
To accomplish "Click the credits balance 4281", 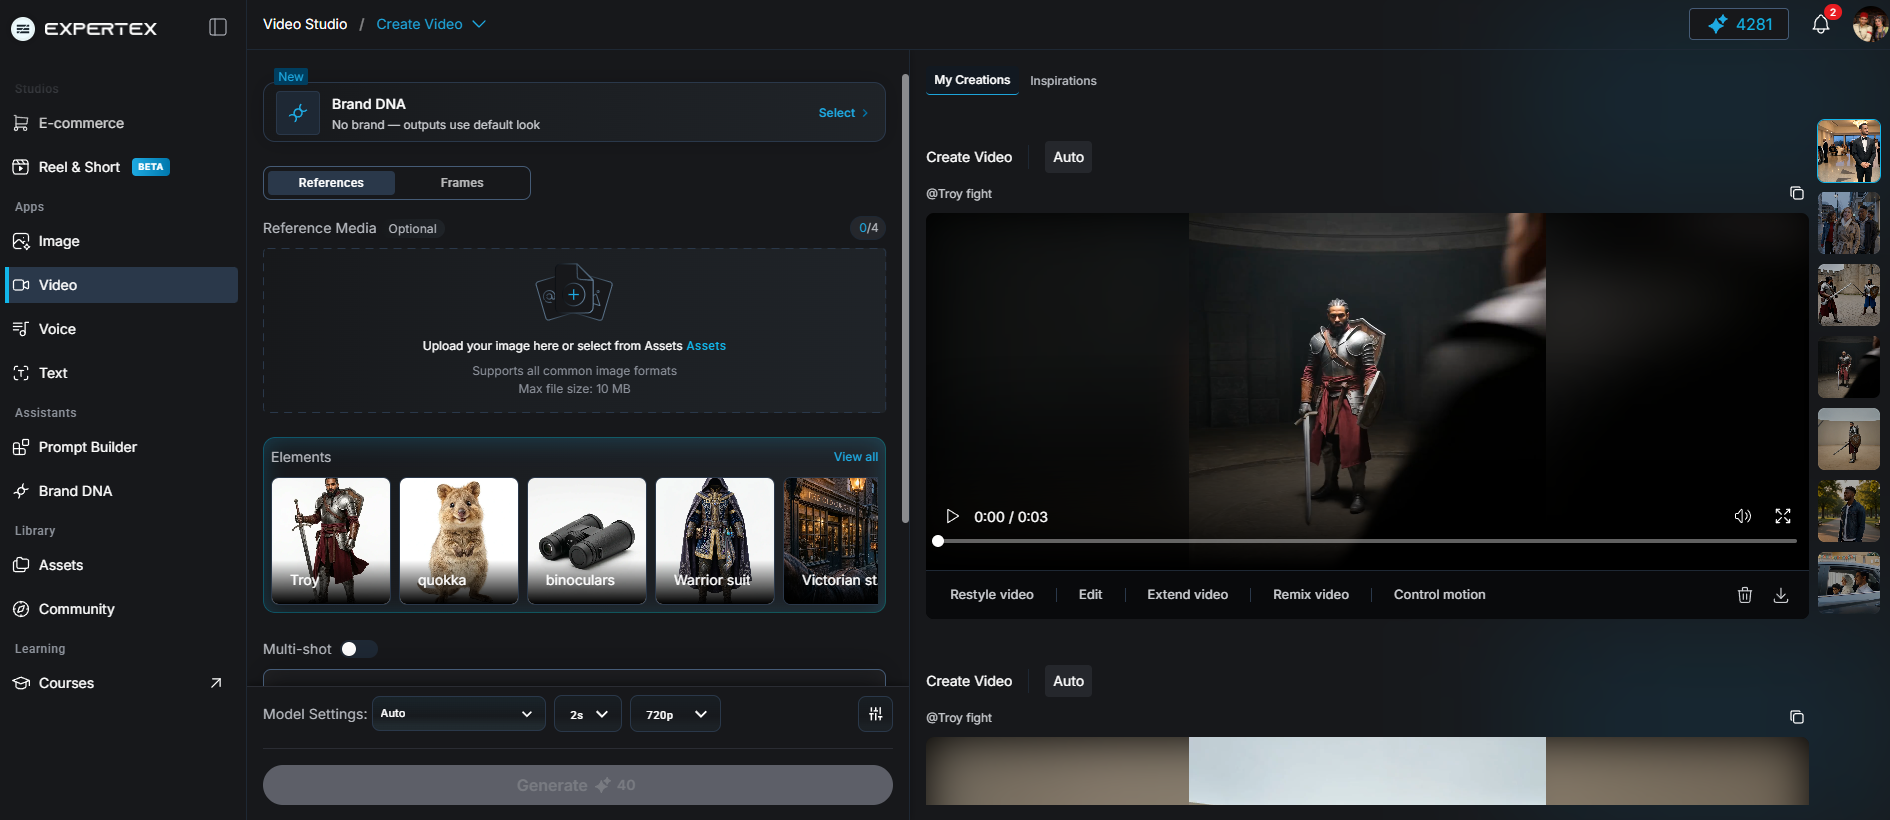I will (x=1738, y=24).
